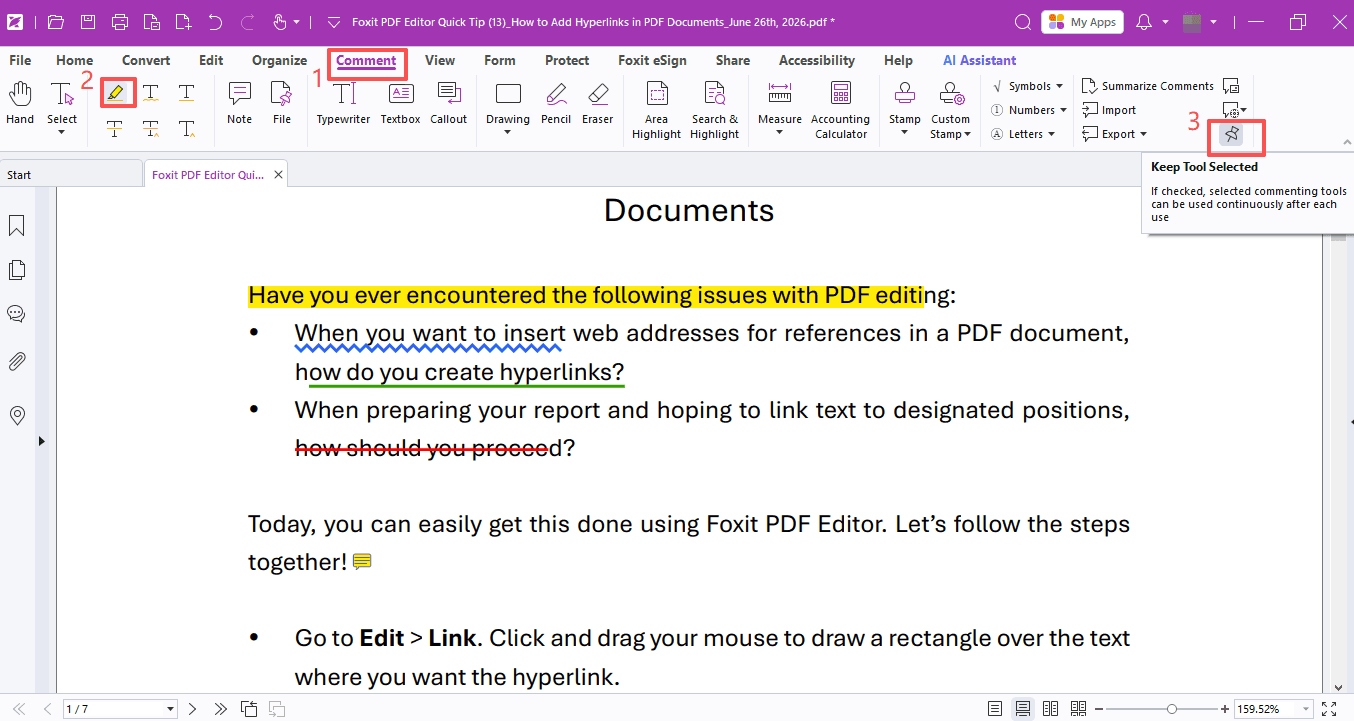Go to the next page arrow
This screenshot has height=721, width=1354.
[x=193, y=709]
